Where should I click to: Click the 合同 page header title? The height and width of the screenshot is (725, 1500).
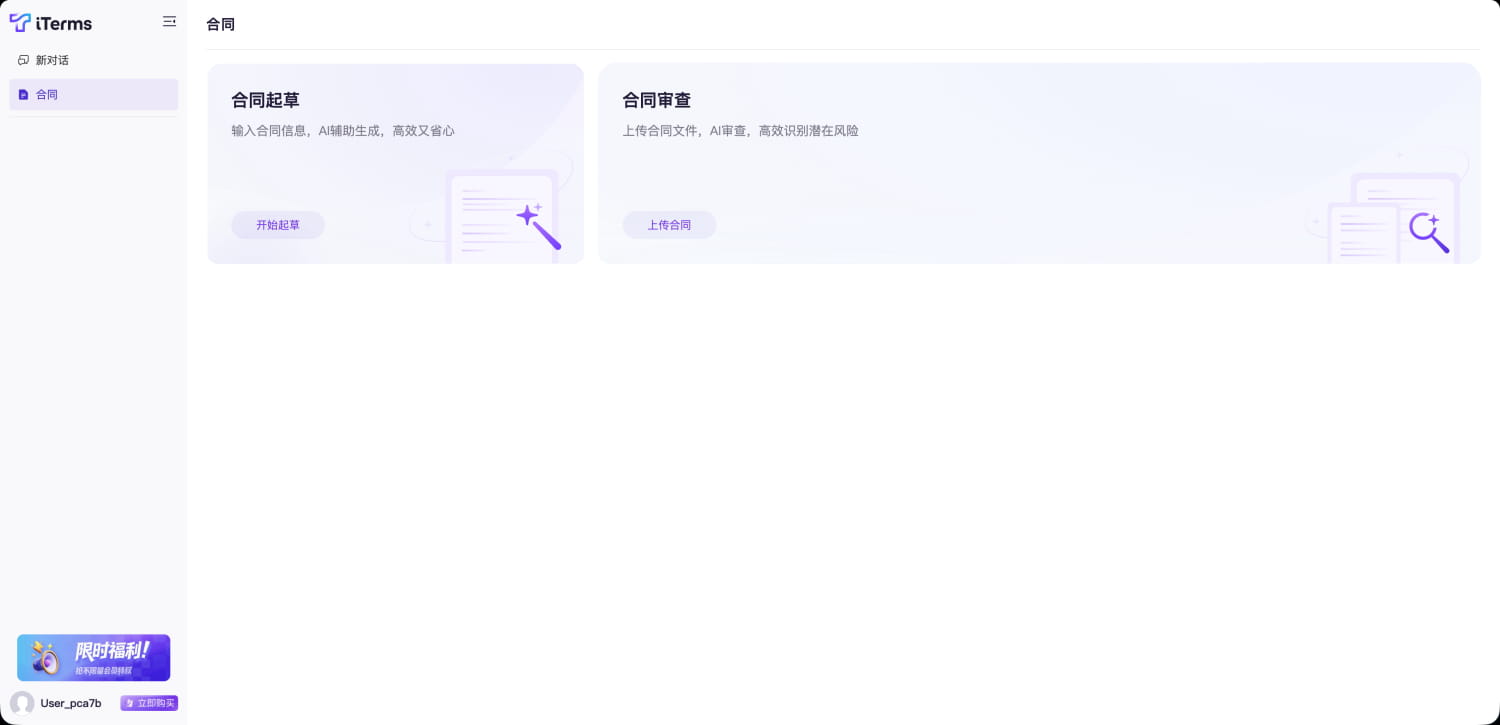220,24
